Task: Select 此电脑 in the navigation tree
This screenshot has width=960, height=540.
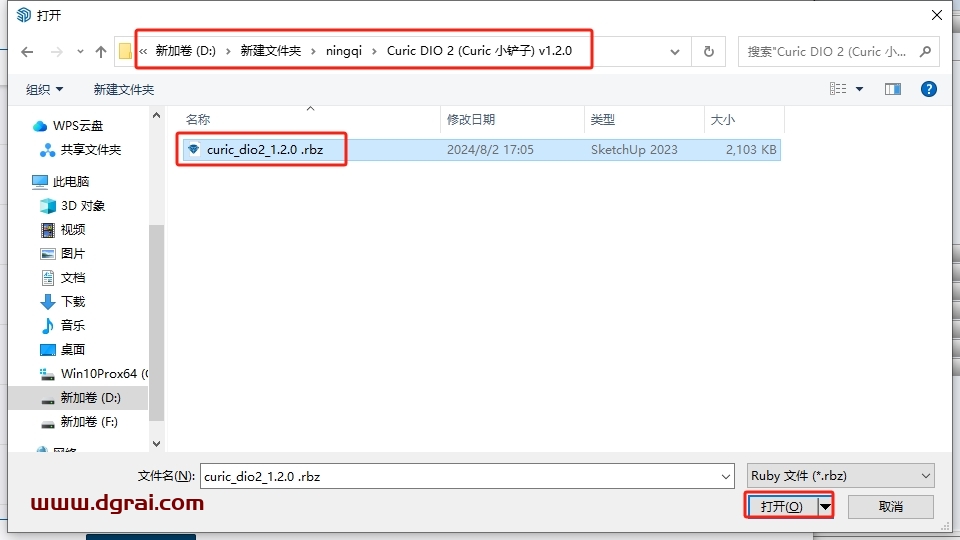Action: pos(61,181)
